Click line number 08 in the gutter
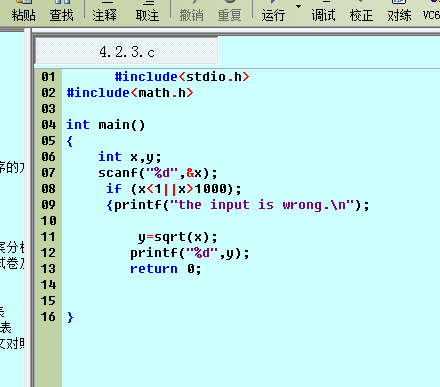The width and height of the screenshot is (440, 387). click(x=48, y=189)
